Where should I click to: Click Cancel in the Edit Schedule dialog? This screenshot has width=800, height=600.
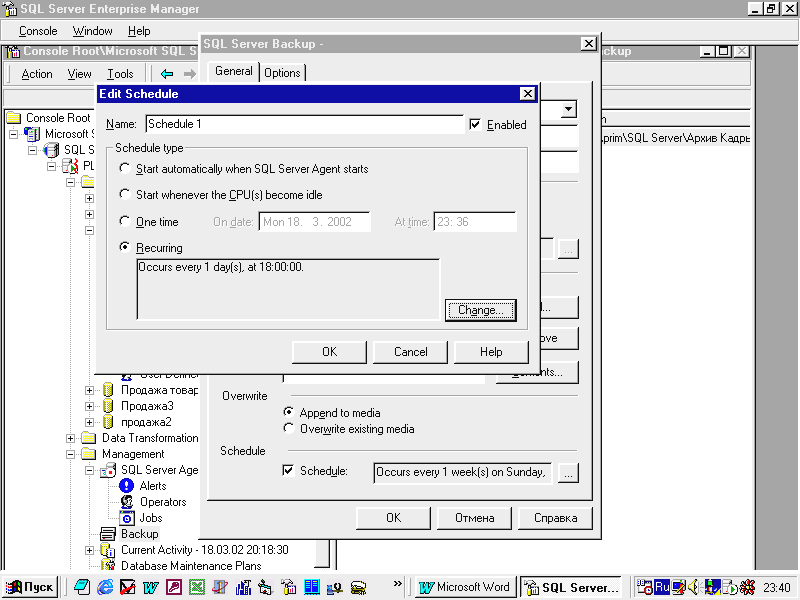pos(410,352)
